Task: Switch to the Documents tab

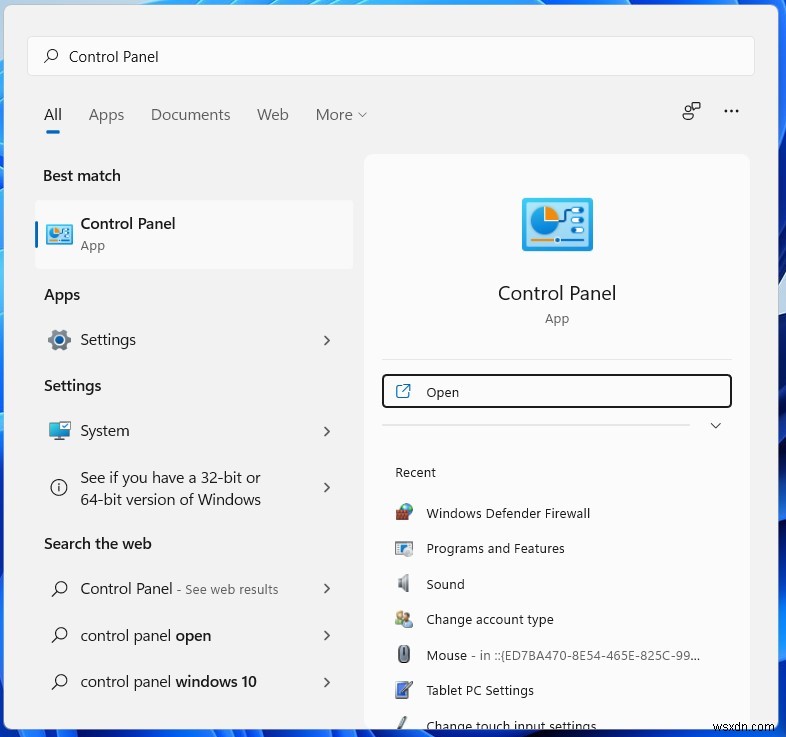Action: tap(190, 115)
